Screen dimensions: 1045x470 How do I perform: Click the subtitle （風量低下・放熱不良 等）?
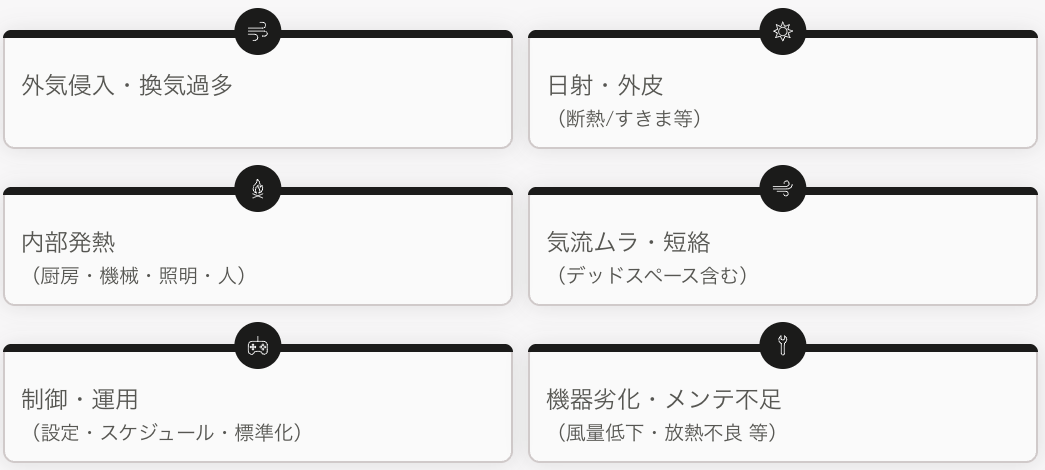pyautogui.click(x=665, y=432)
